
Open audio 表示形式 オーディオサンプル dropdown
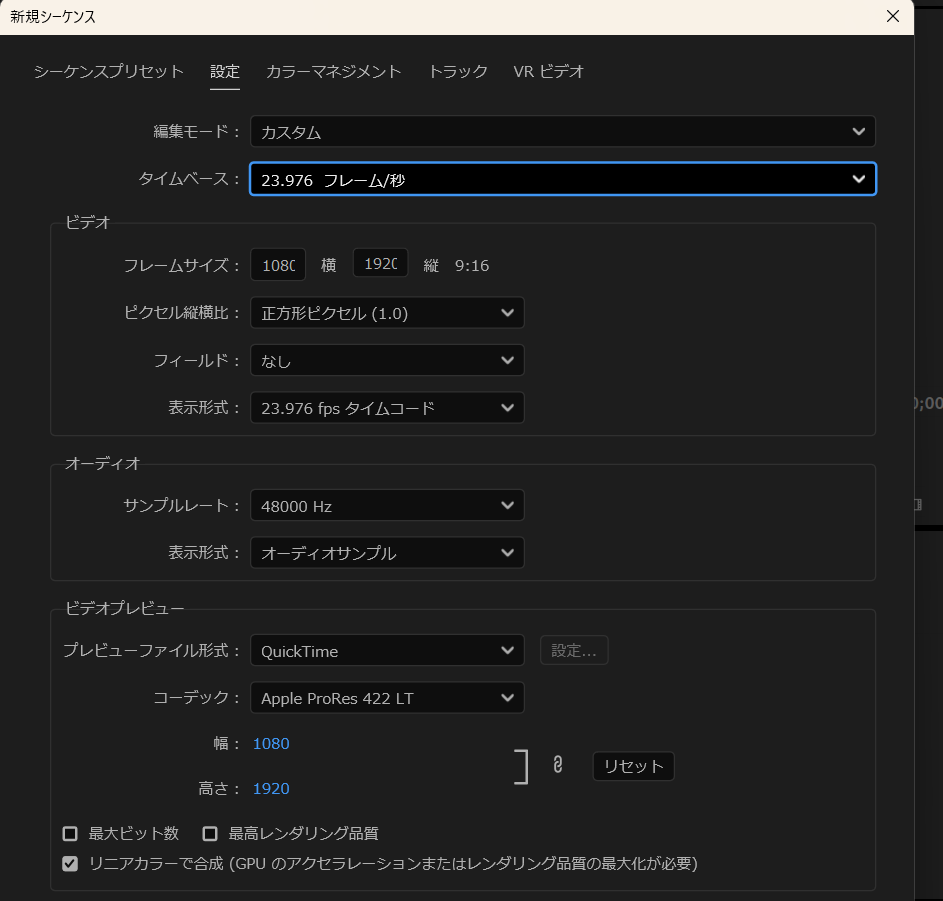(387, 553)
